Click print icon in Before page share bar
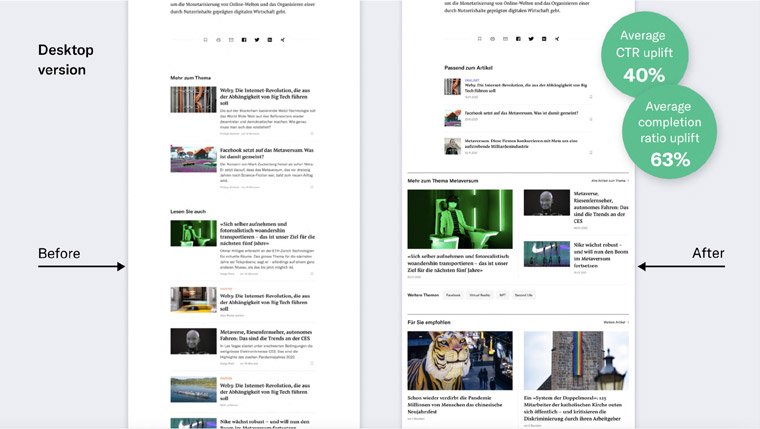This screenshot has width=760, height=429. tap(218, 40)
